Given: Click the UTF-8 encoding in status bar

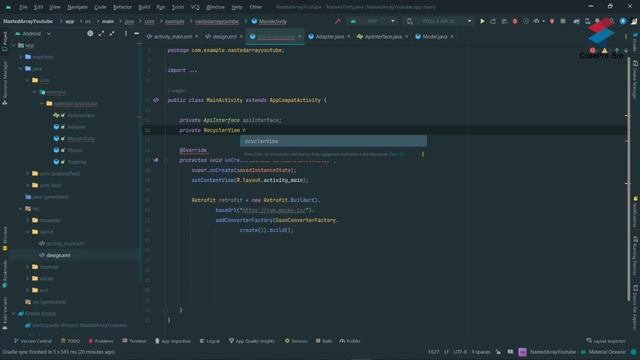Looking at the screenshot, I should point(460,352).
